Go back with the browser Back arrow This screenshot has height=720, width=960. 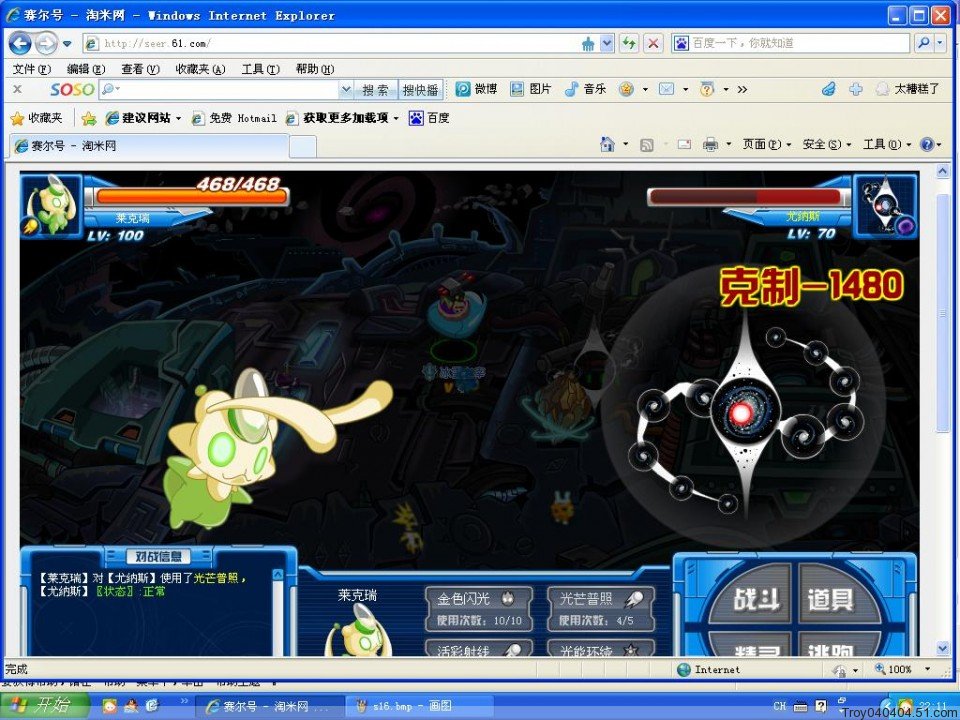[x=20, y=43]
